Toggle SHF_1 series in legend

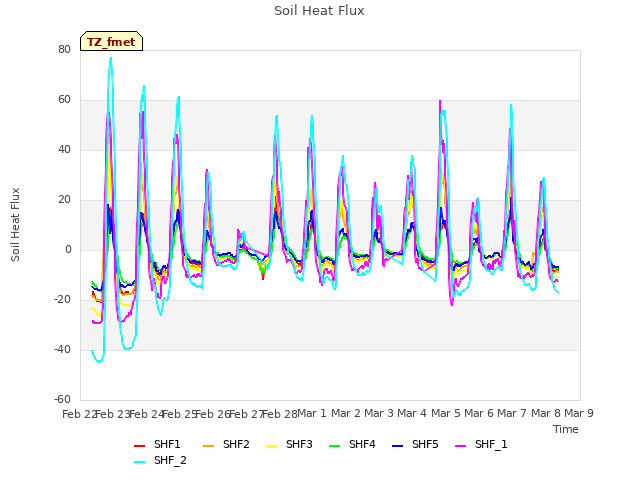481,444
